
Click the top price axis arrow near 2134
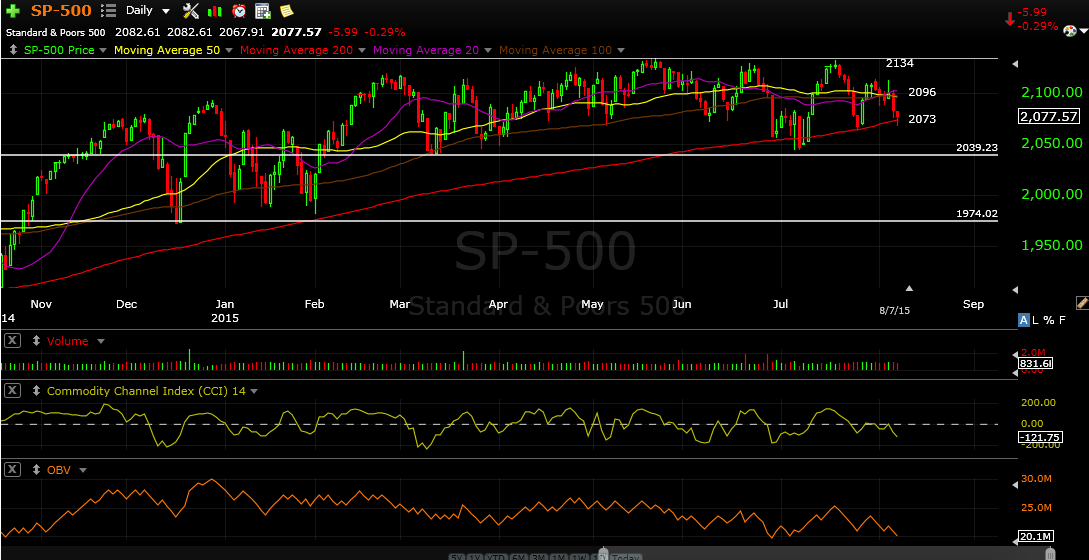pos(1015,64)
